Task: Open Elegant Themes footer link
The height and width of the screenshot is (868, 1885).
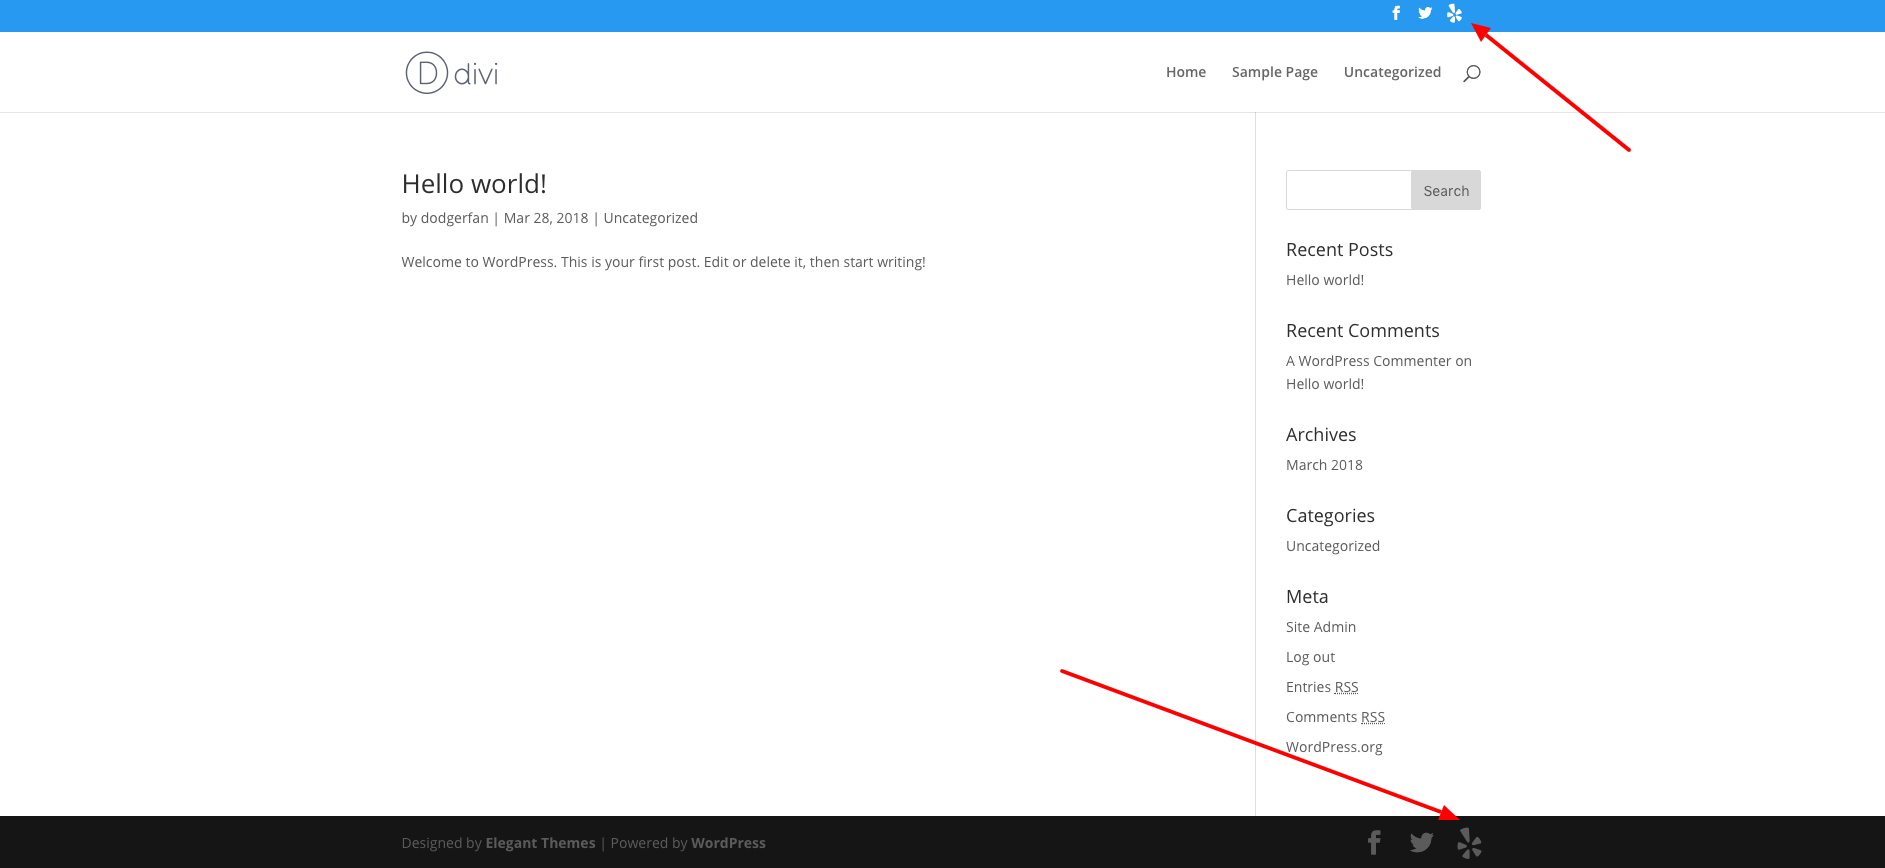Action: (x=540, y=843)
